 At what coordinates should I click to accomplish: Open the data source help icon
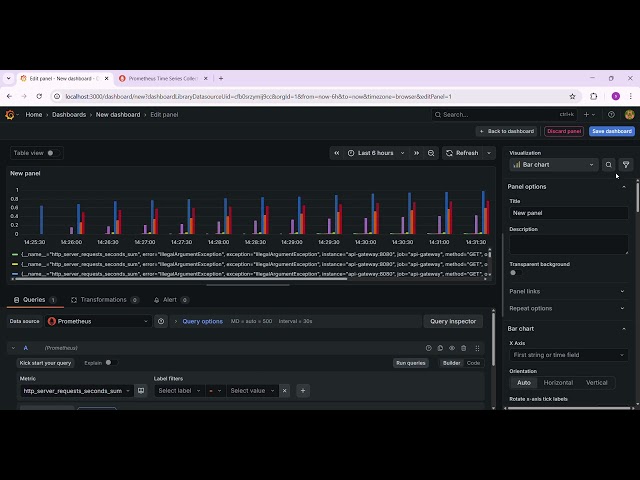(161, 322)
